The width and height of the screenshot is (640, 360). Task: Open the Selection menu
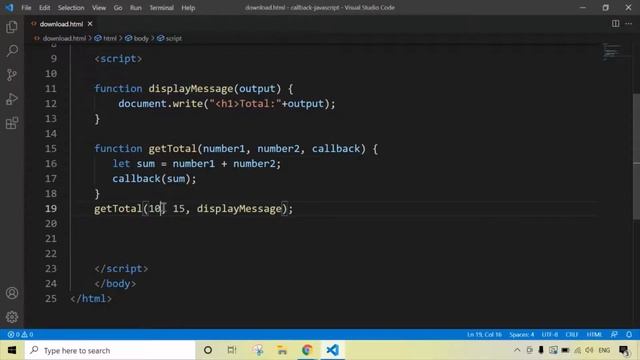pos(71,8)
